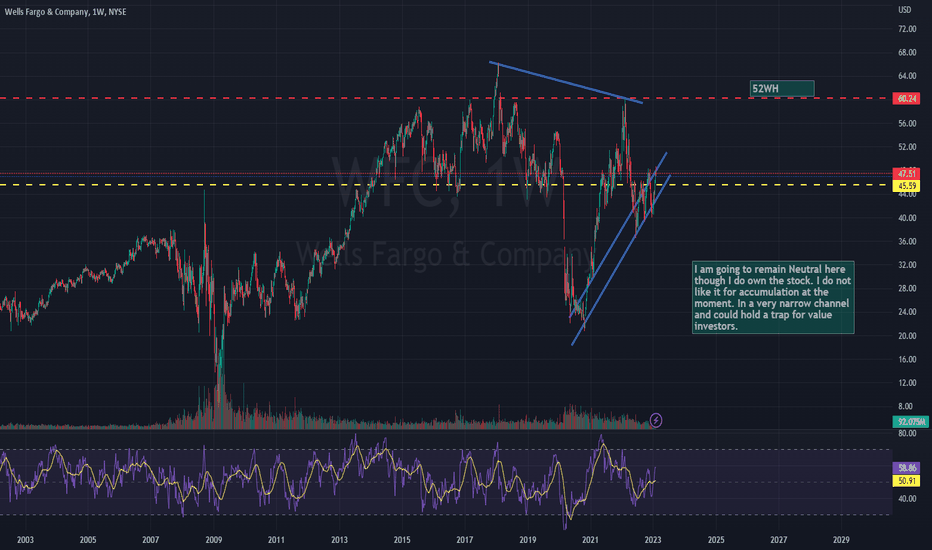Click the yellow 45.59 price tag
The width and height of the screenshot is (932, 550).
point(906,186)
